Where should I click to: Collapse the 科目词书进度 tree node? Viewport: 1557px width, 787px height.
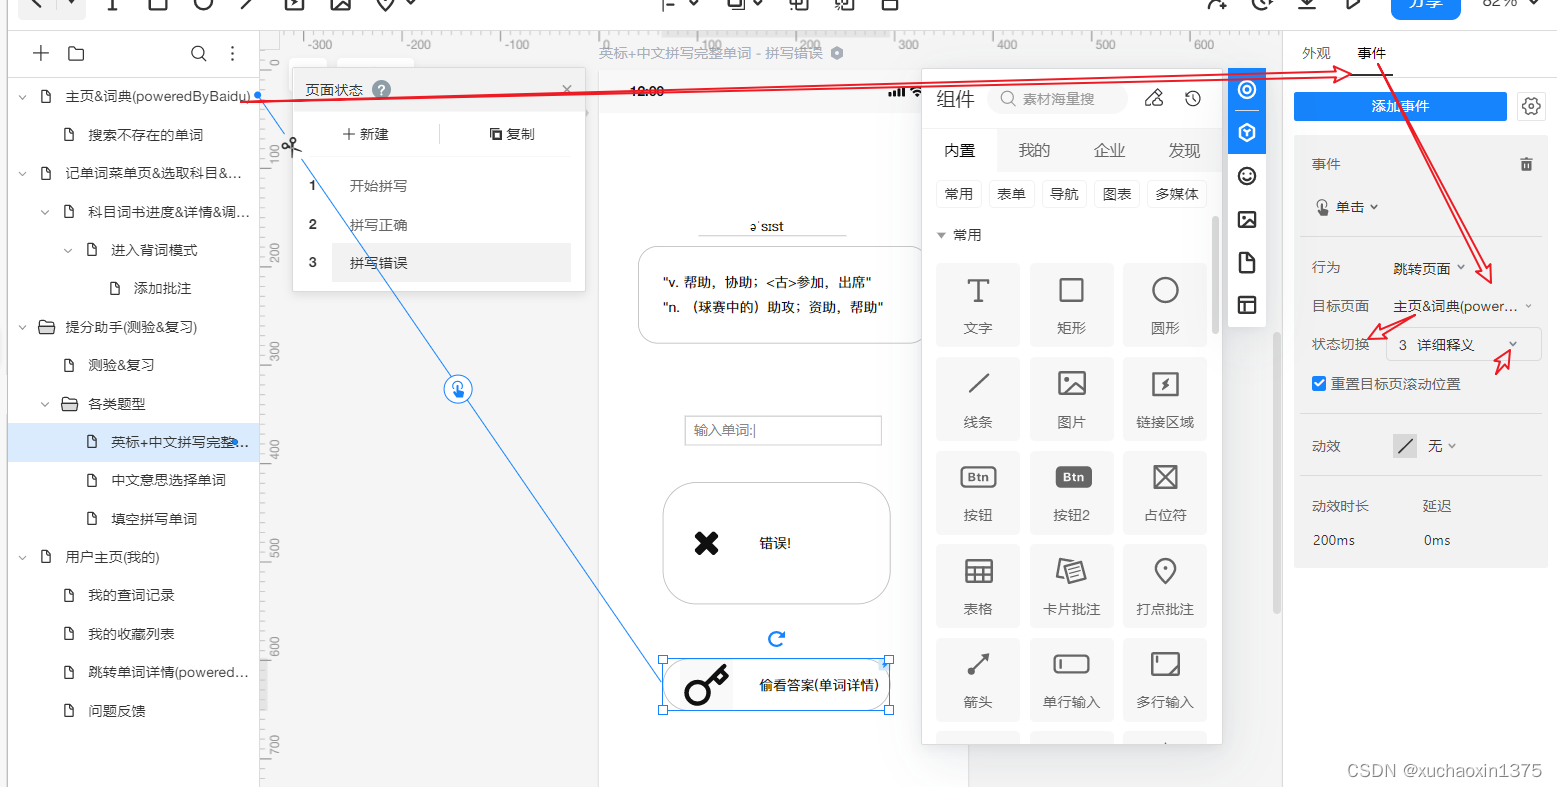[x=45, y=212]
